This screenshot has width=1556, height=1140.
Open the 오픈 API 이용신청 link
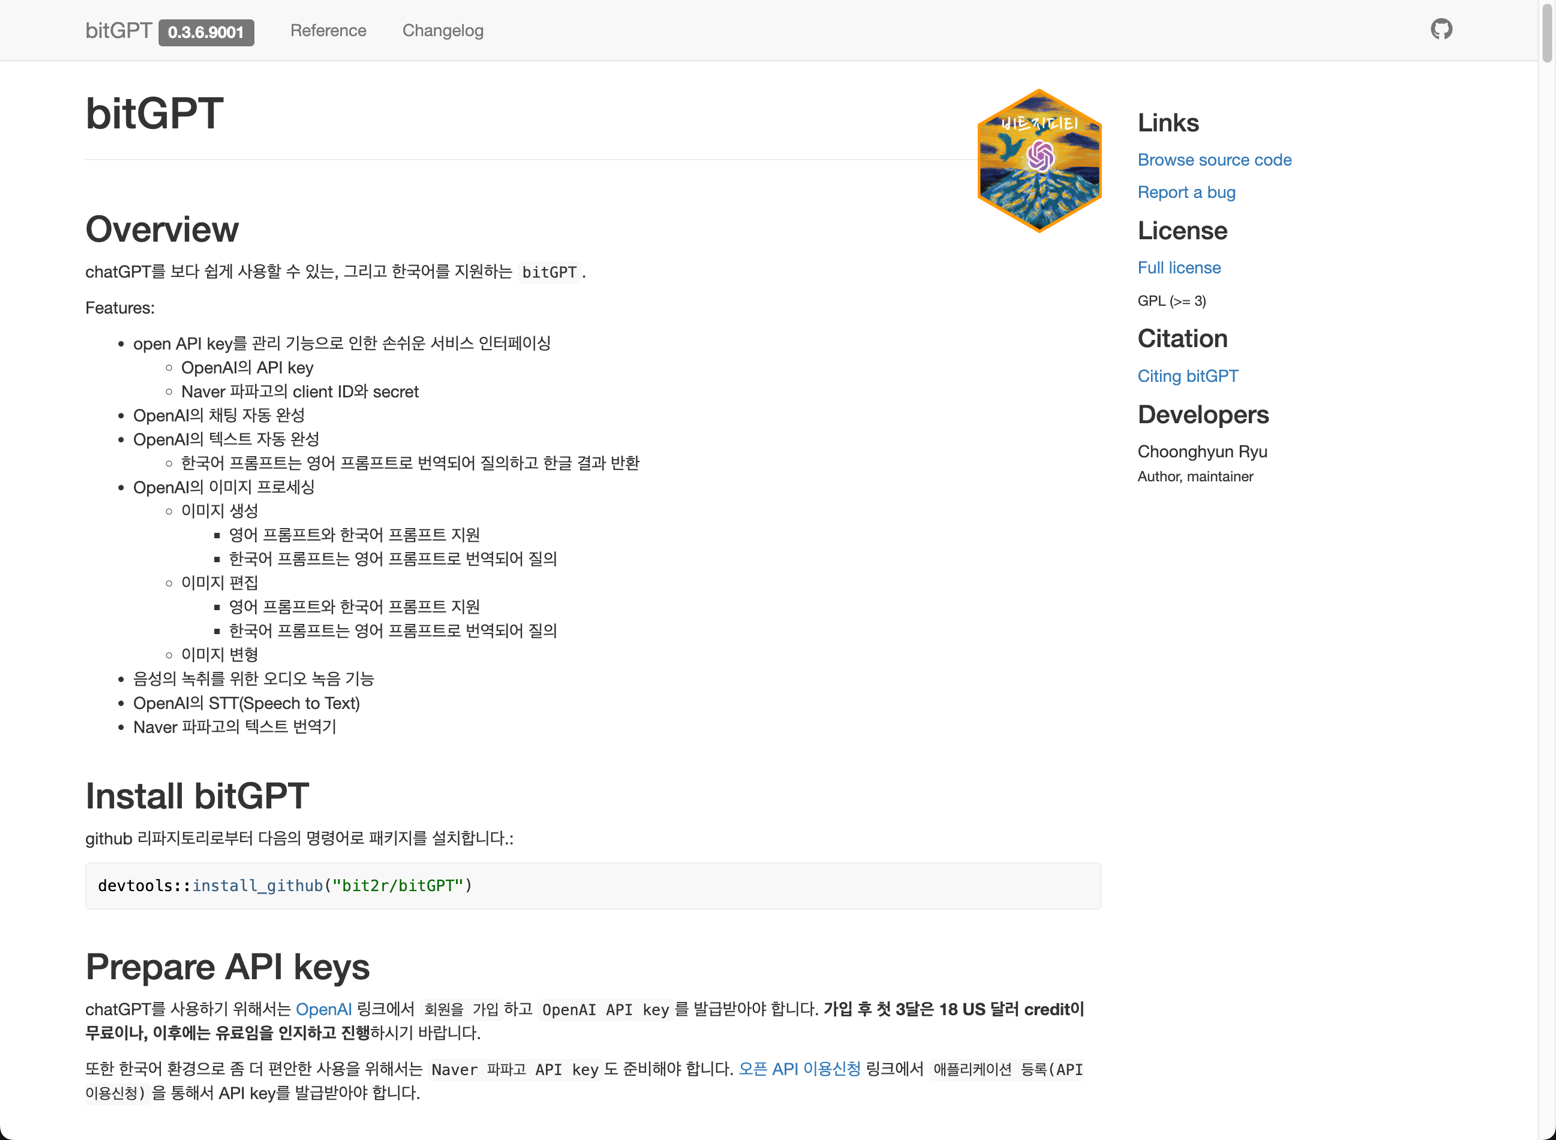click(x=799, y=1069)
